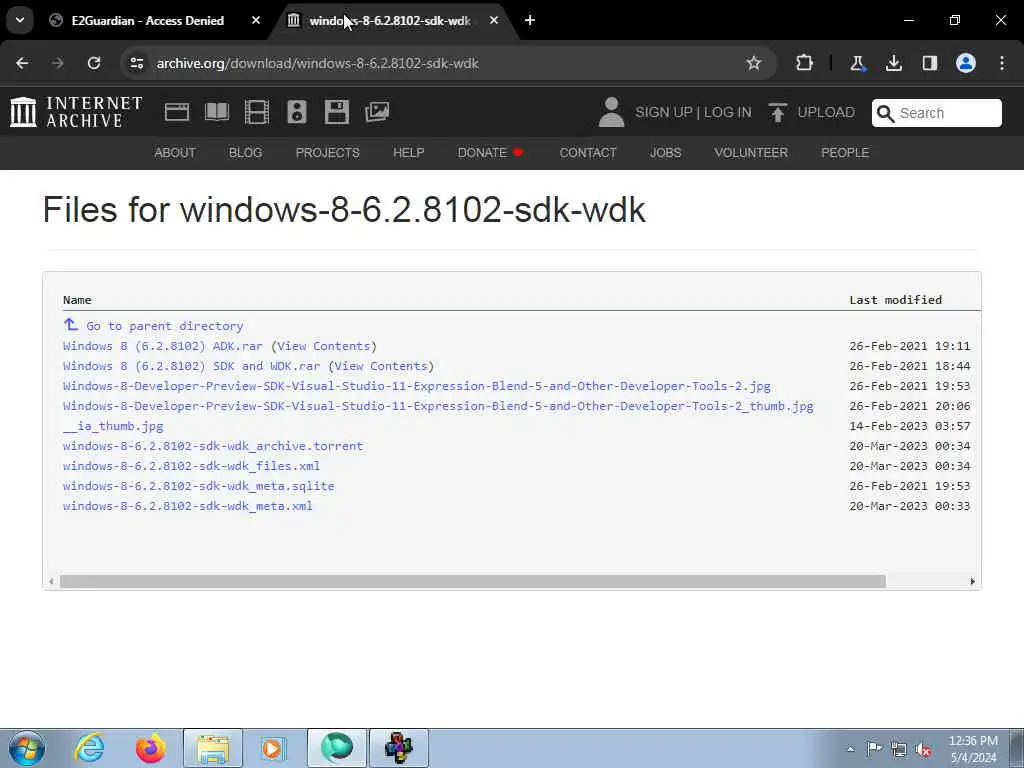Image resolution: width=1024 pixels, height=768 pixels.
Task: Go to Internet Archive home logo
Action: 76,112
